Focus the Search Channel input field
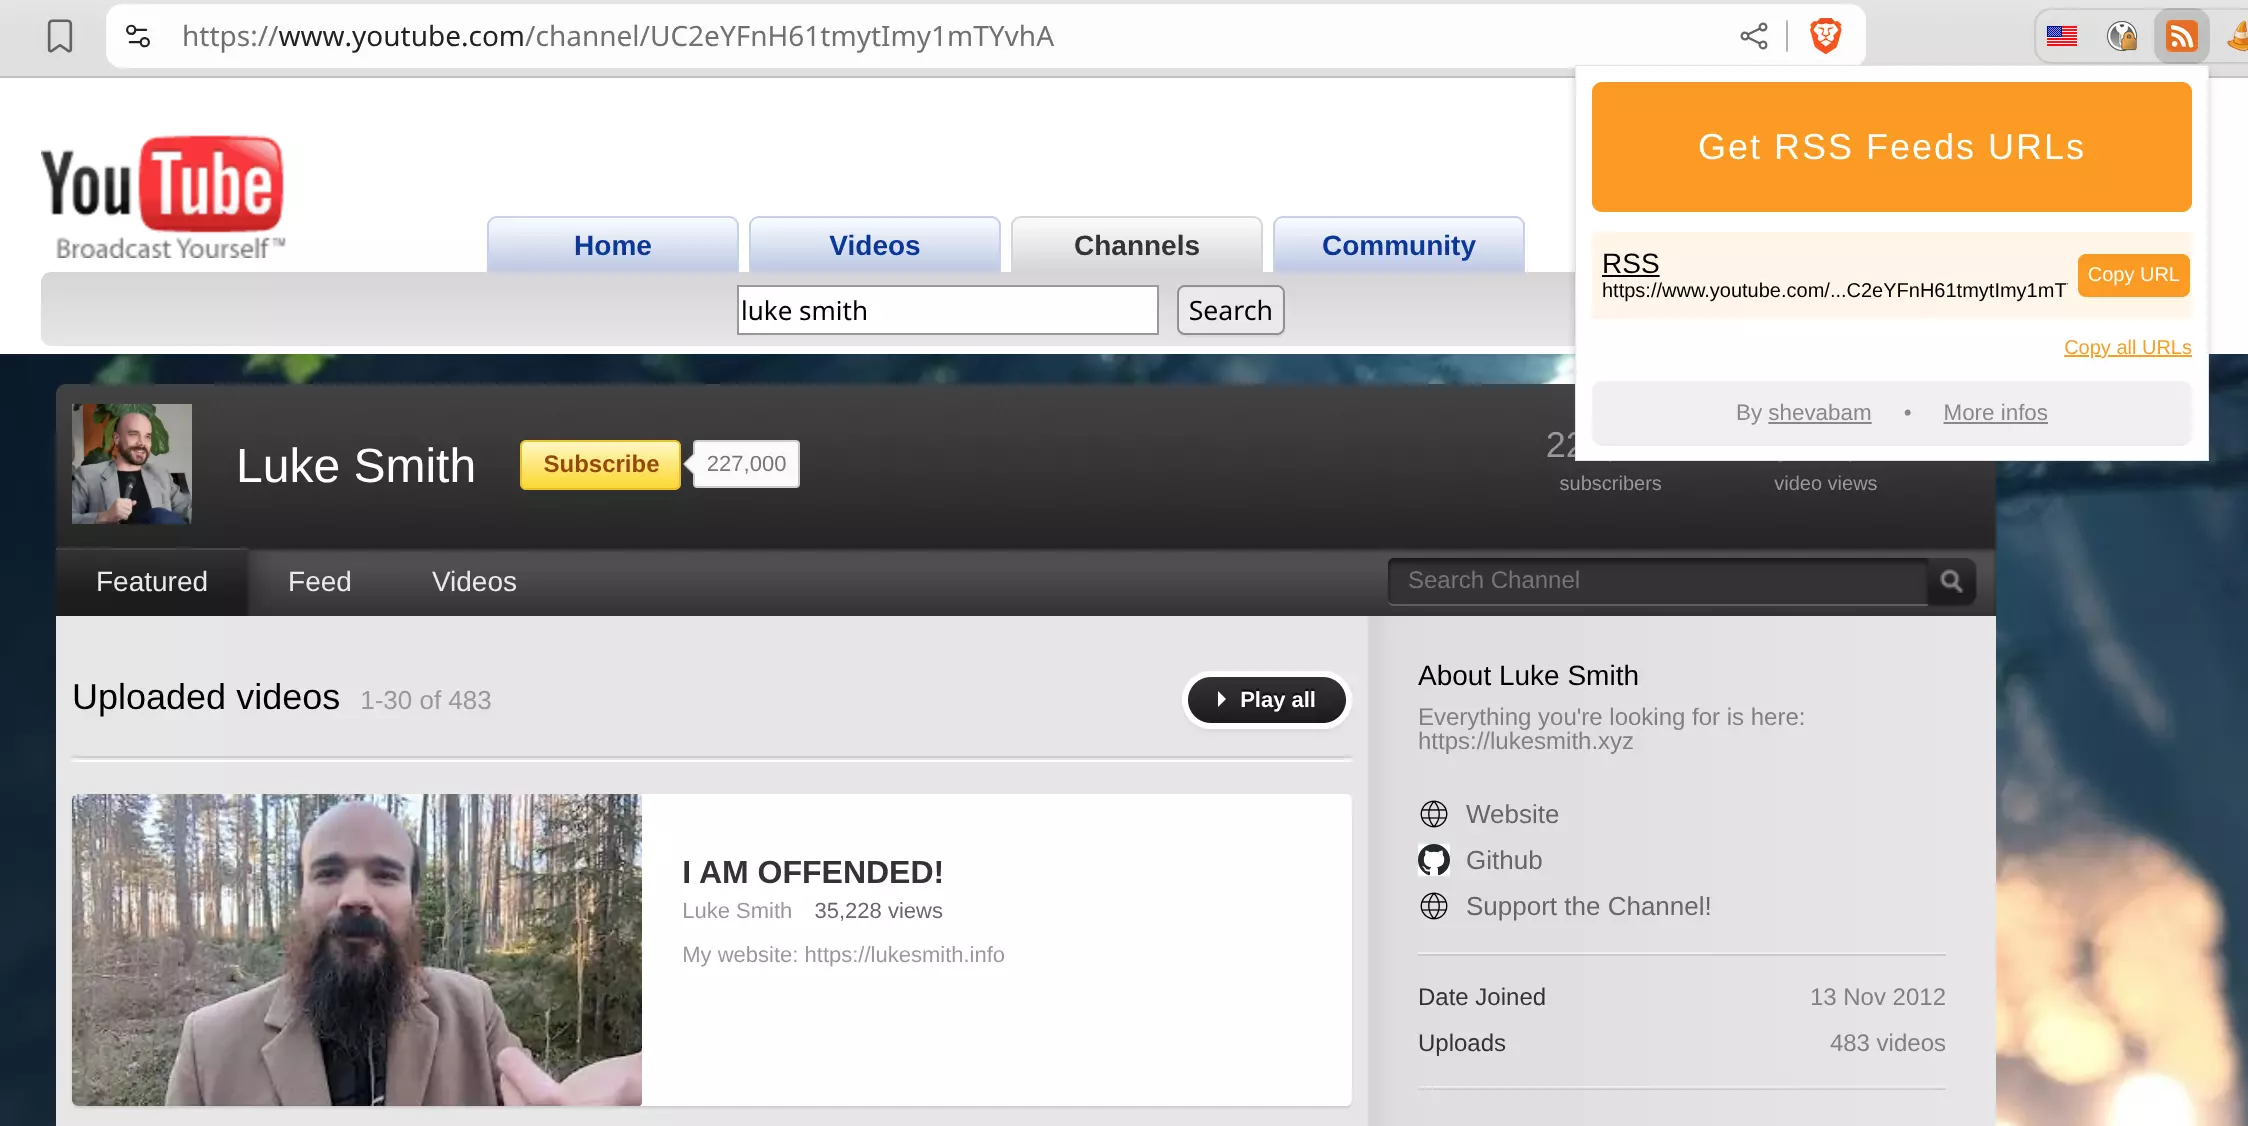This screenshot has width=2248, height=1126. click(1658, 581)
